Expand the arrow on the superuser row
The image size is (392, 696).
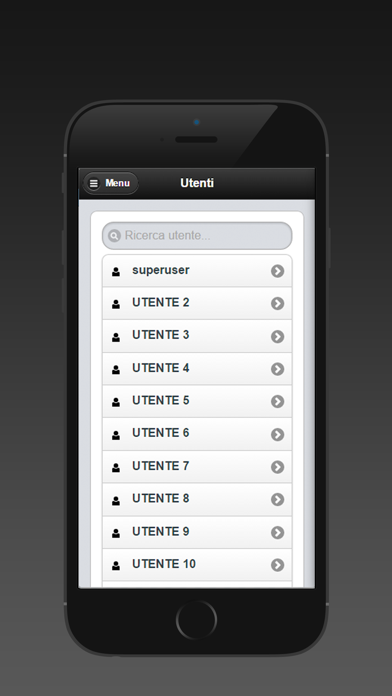click(277, 271)
